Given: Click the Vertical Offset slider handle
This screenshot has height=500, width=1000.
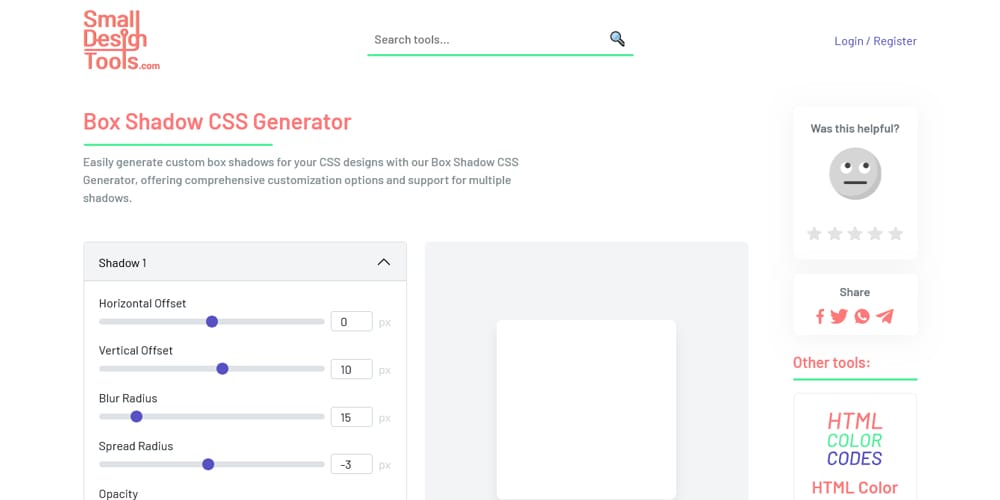Looking at the screenshot, I should [222, 369].
